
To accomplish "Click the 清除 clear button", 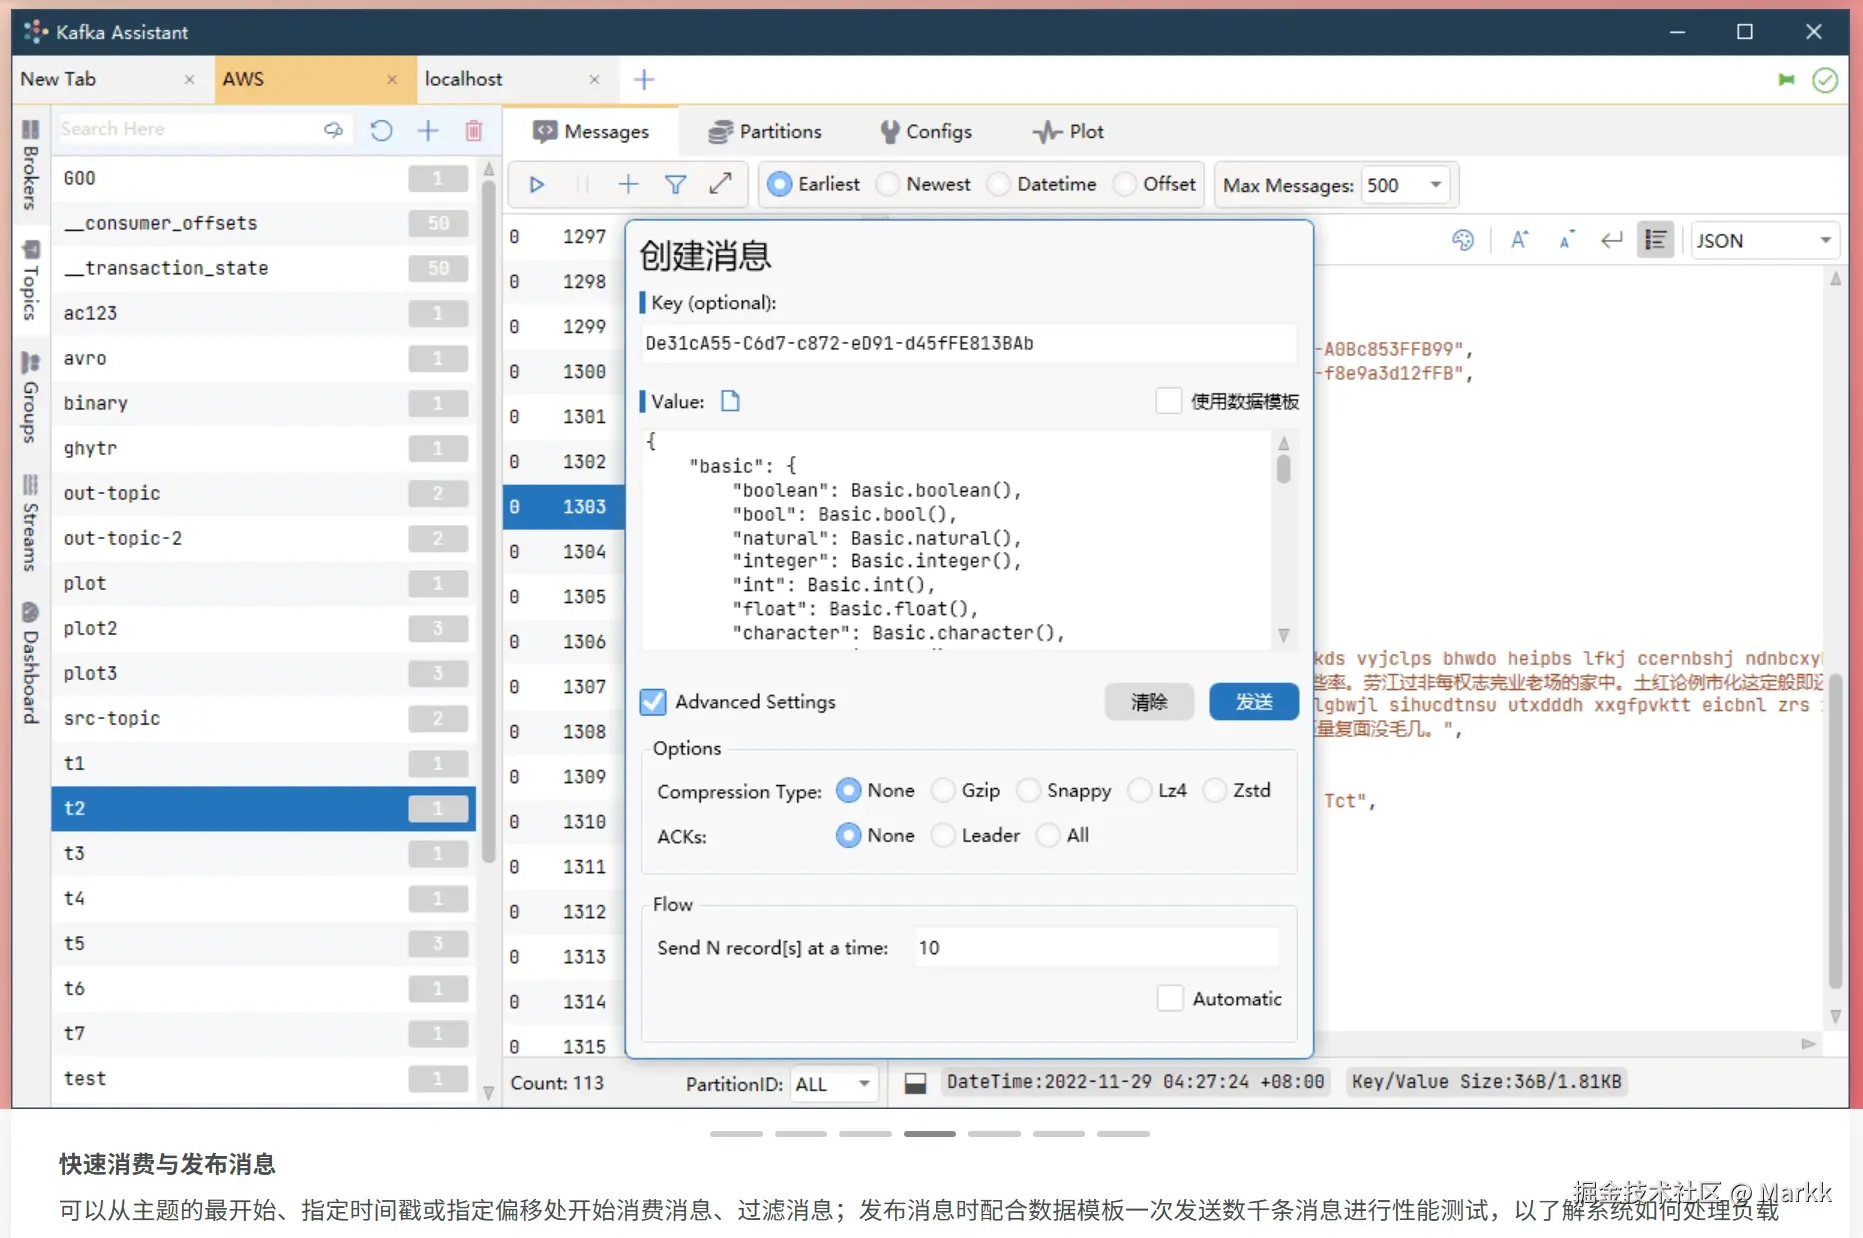I will (x=1149, y=702).
